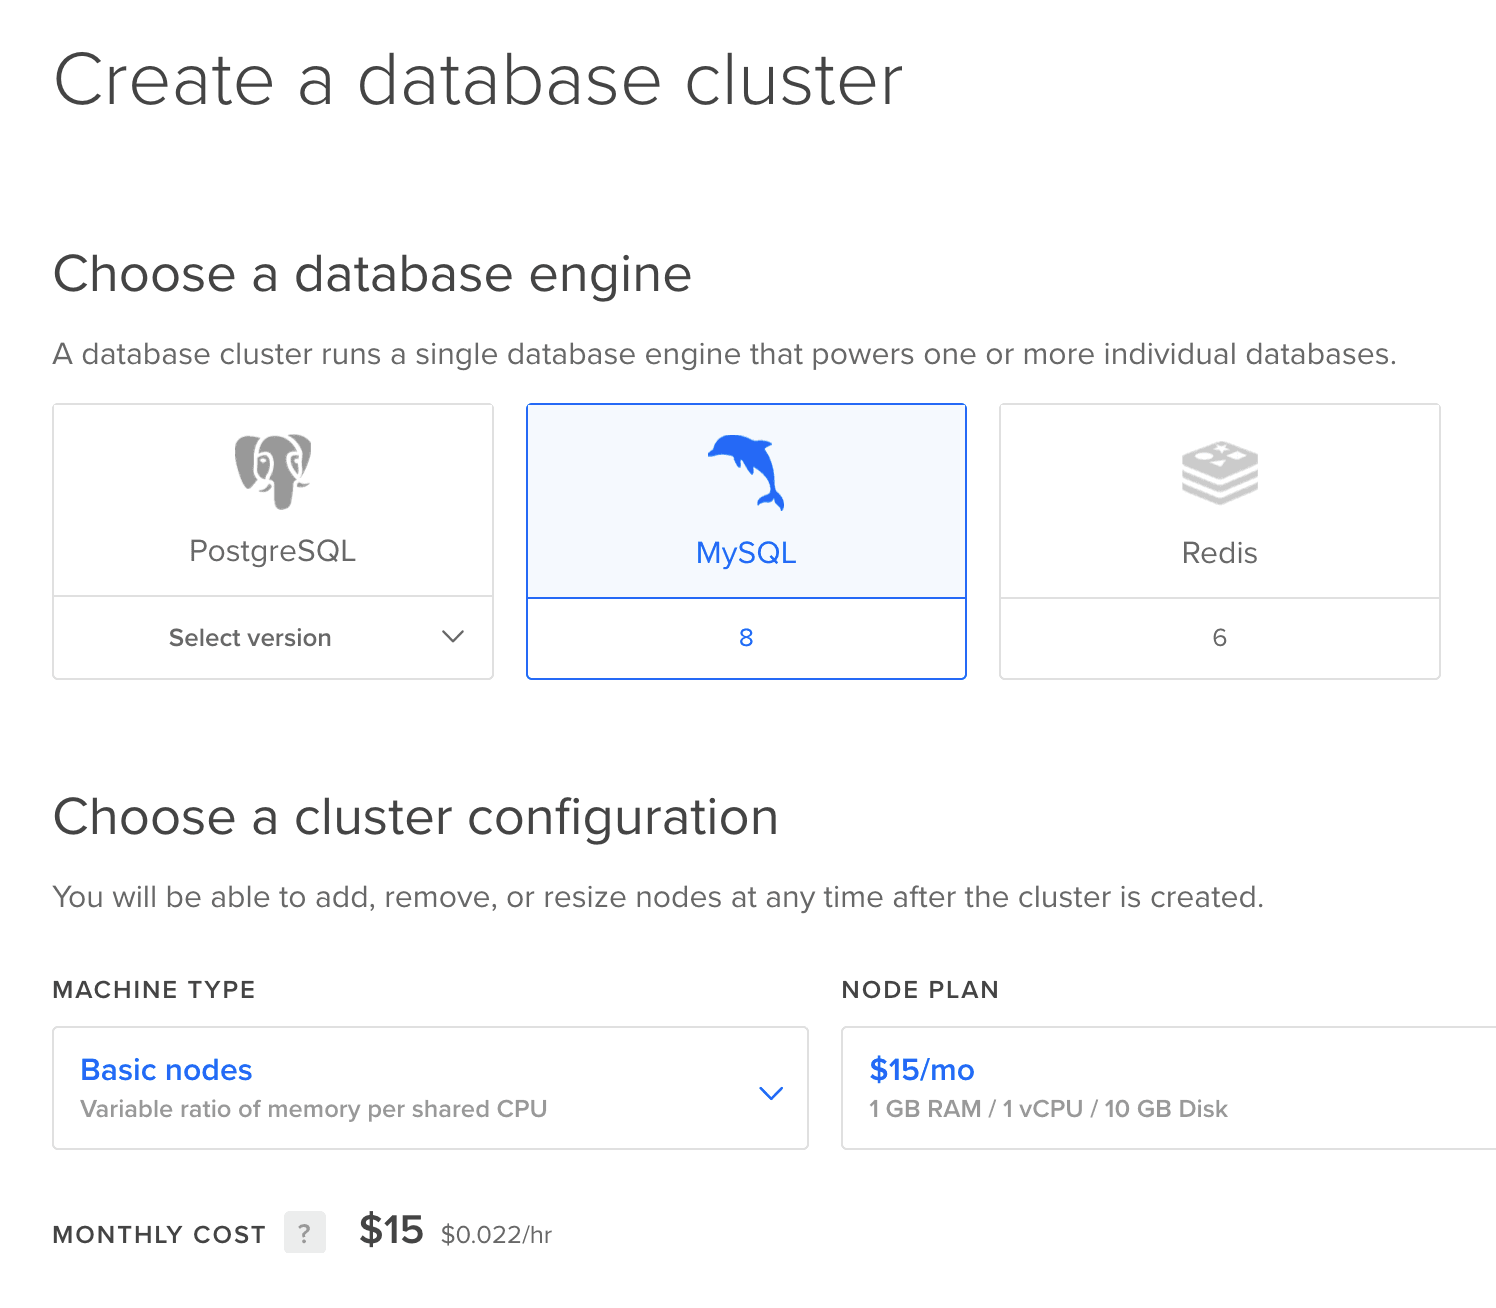Click the dolphin logo inside the selected MySQL card
The height and width of the screenshot is (1308, 1496).
coord(745,471)
